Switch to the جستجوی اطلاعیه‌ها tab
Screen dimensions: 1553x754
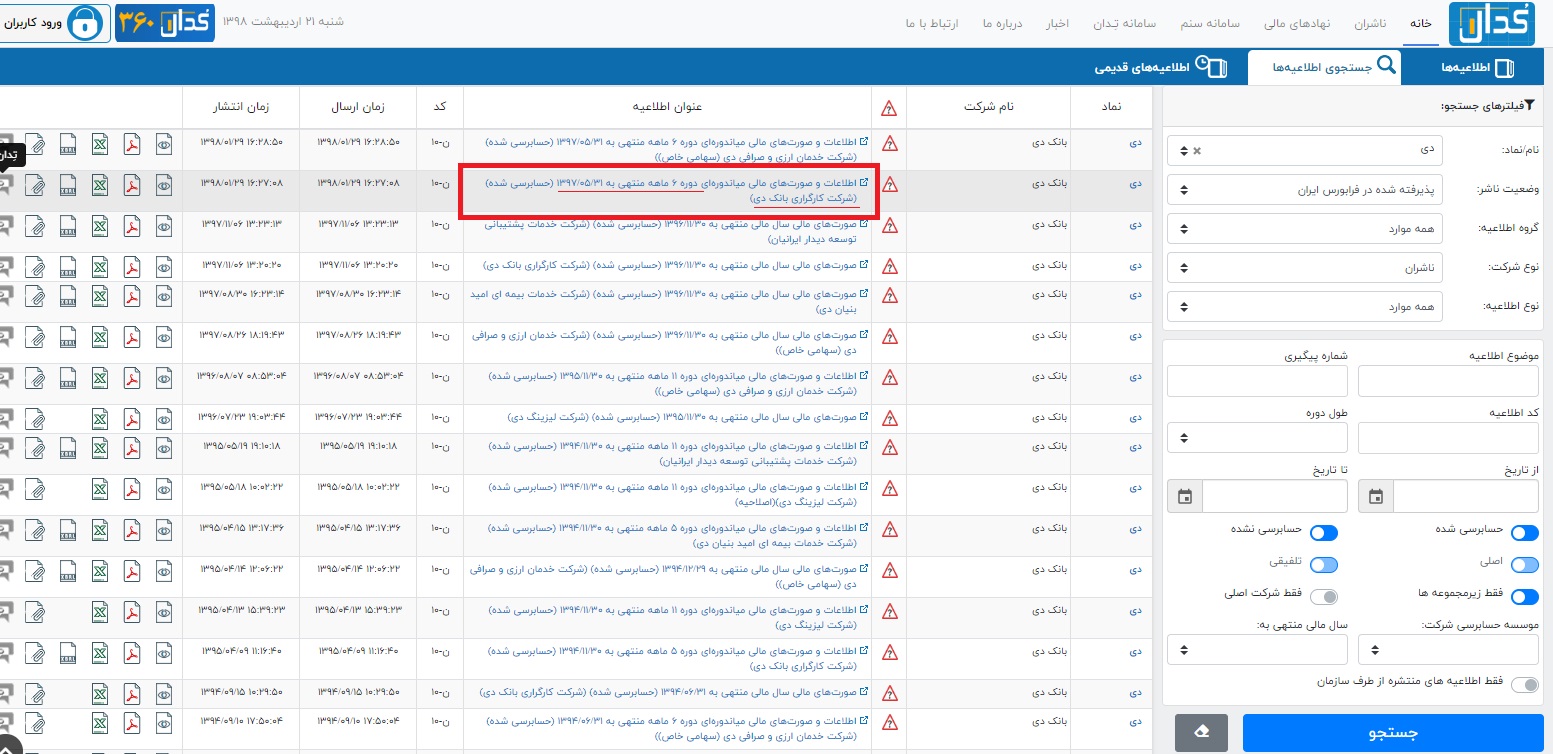tap(1324, 67)
